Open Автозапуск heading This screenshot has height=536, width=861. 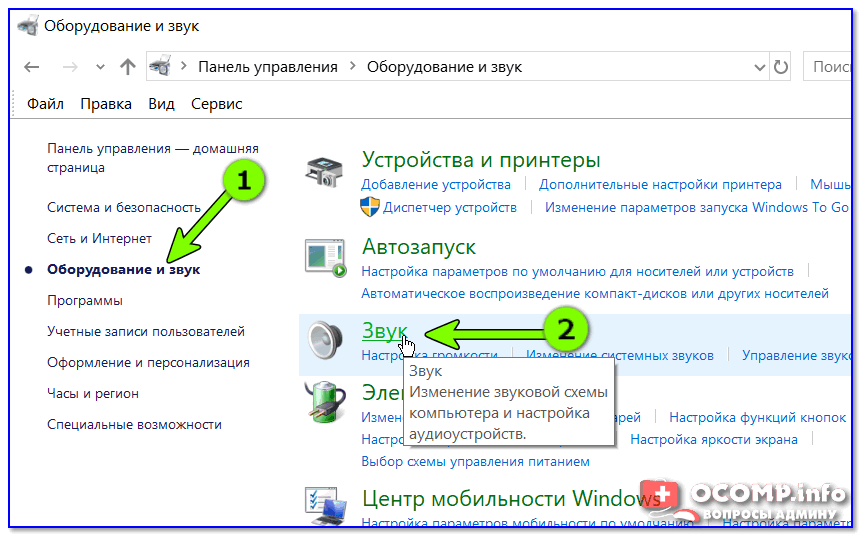pos(418,247)
